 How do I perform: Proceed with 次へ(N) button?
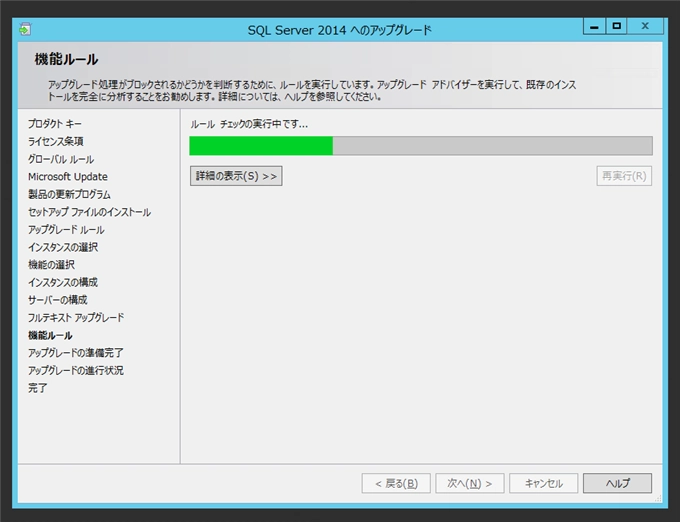coord(470,483)
